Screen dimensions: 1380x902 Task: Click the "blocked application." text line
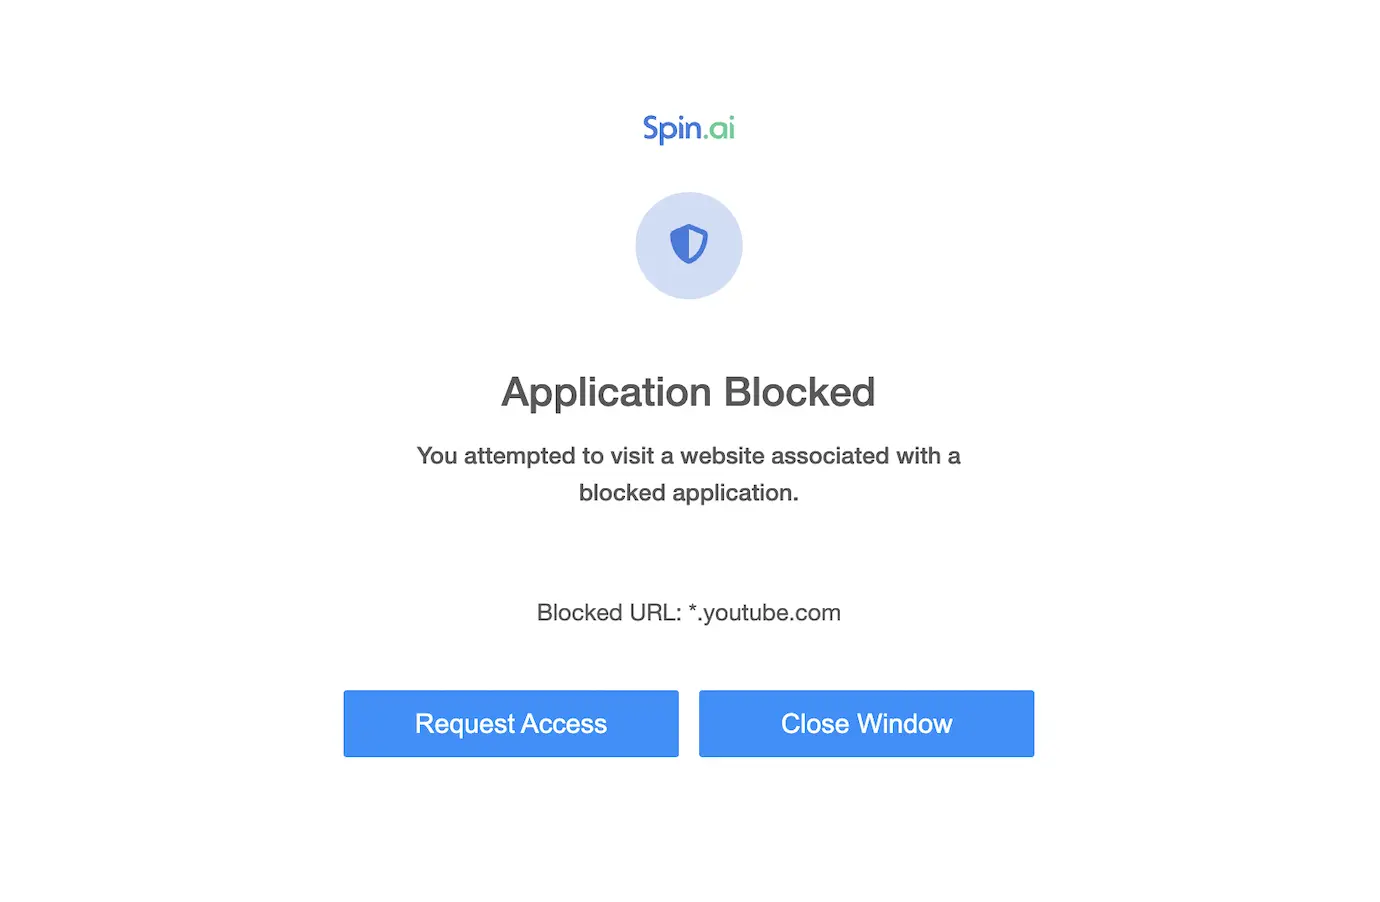pyautogui.click(x=688, y=493)
